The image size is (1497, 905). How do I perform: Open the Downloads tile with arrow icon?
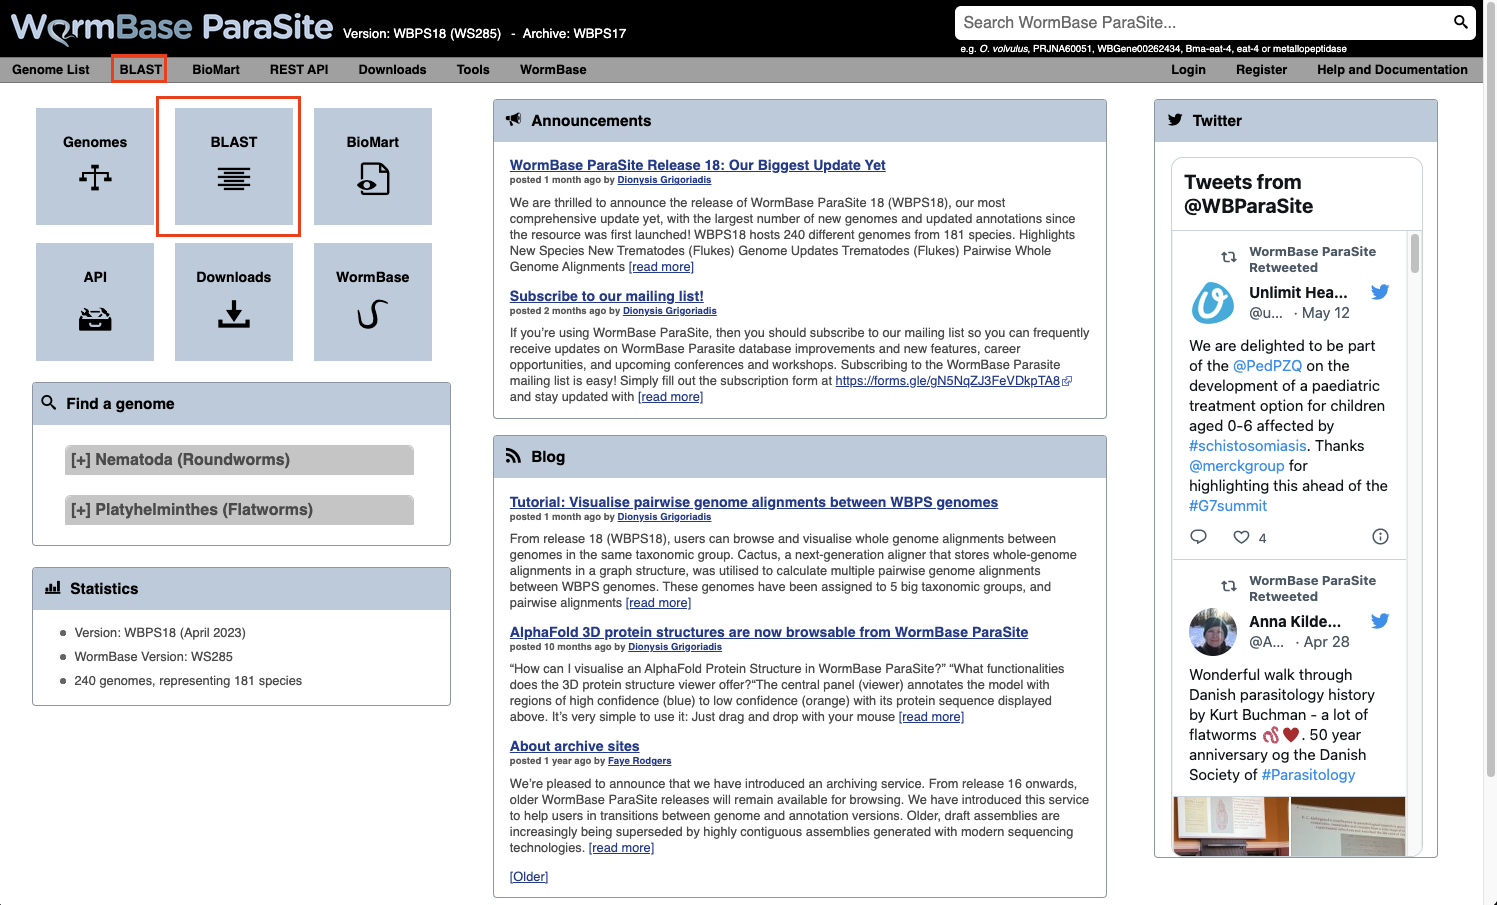[x=233, y=302]
